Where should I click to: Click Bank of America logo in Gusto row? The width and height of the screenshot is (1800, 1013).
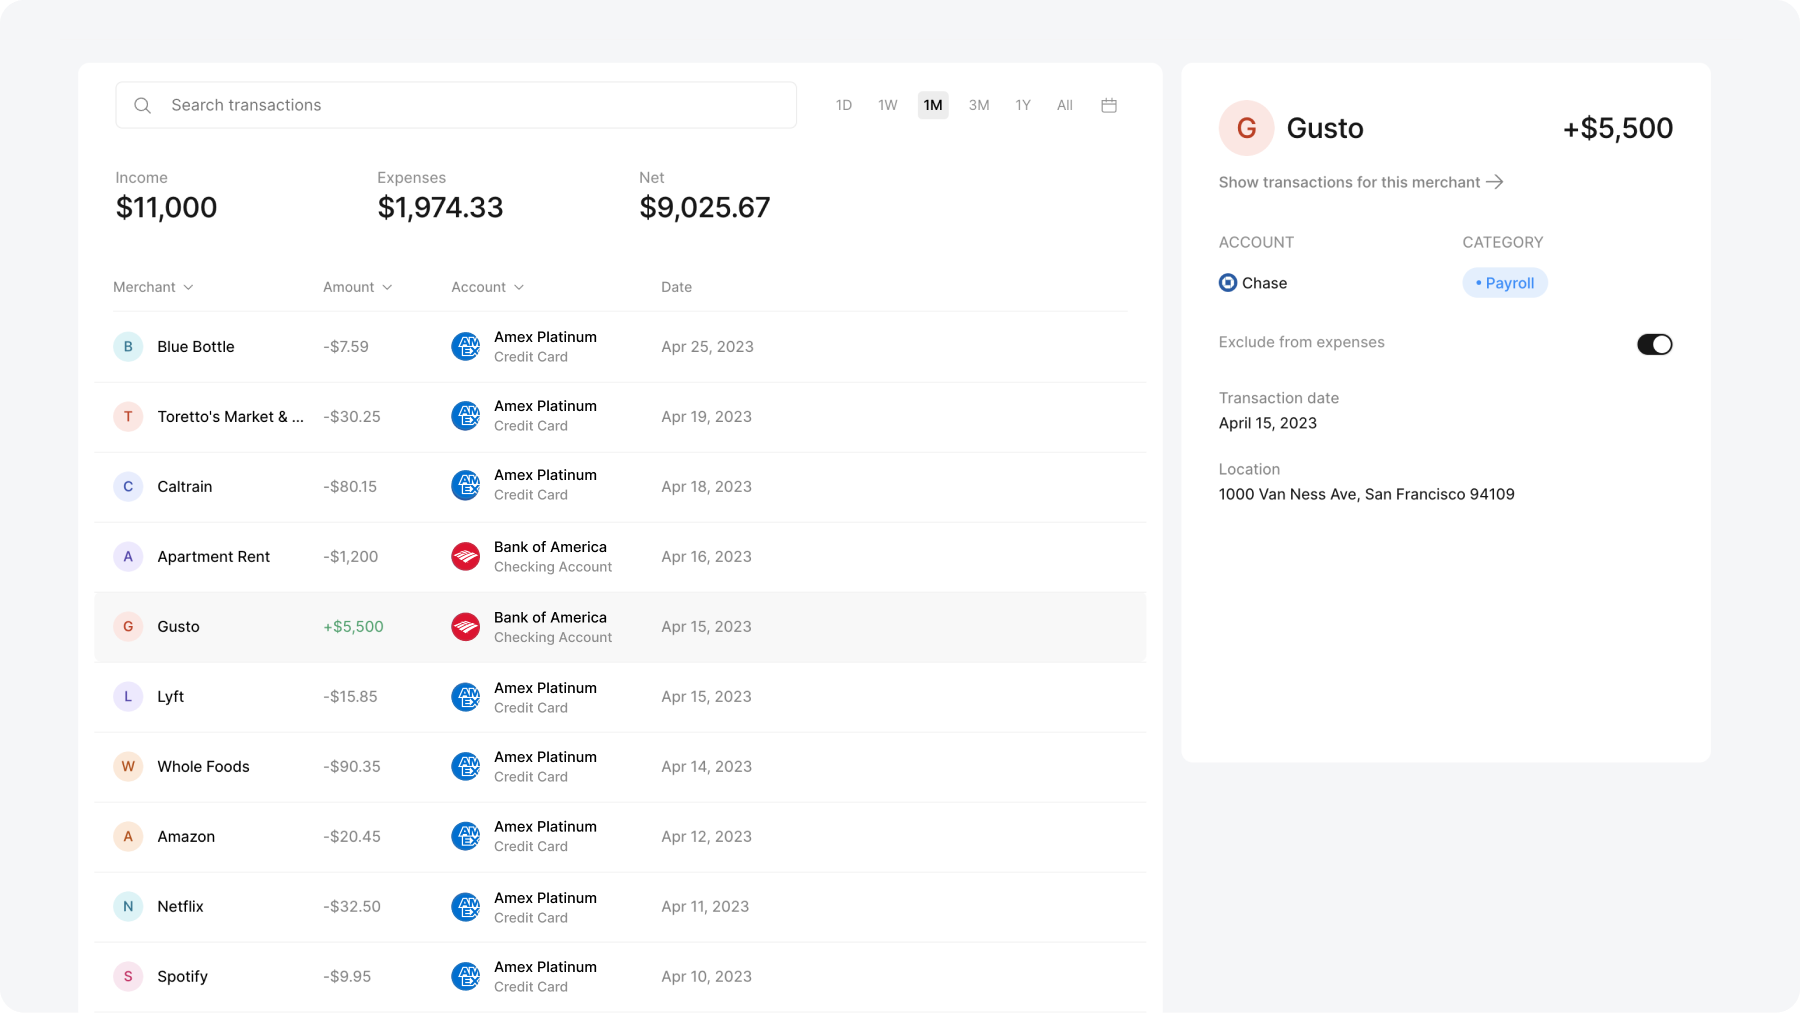point(466,627)
